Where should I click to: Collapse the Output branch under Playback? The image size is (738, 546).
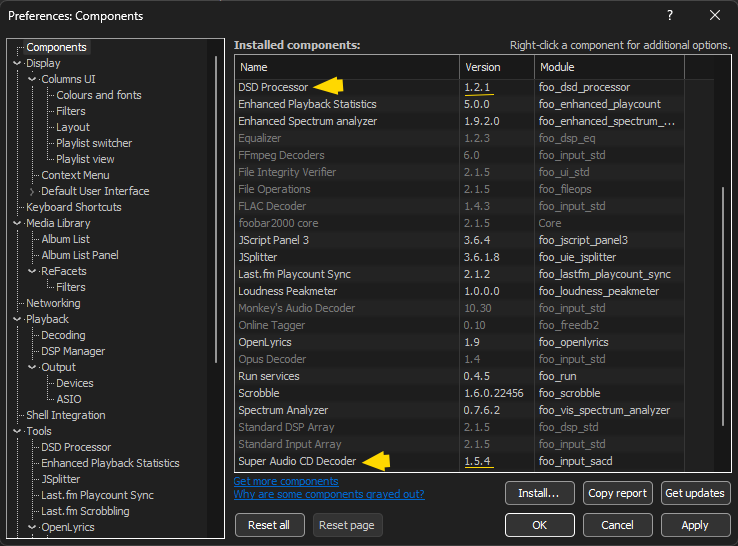coord(33,367)
